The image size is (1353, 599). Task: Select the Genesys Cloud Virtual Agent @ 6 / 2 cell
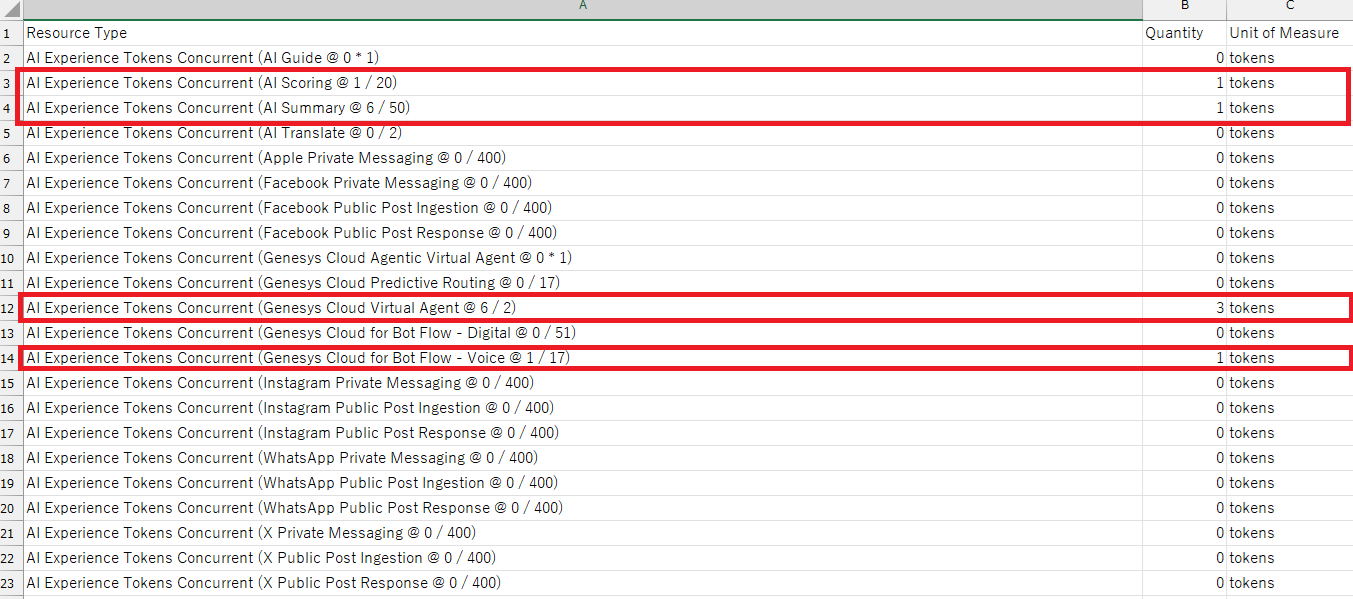(x=271, y=308)
